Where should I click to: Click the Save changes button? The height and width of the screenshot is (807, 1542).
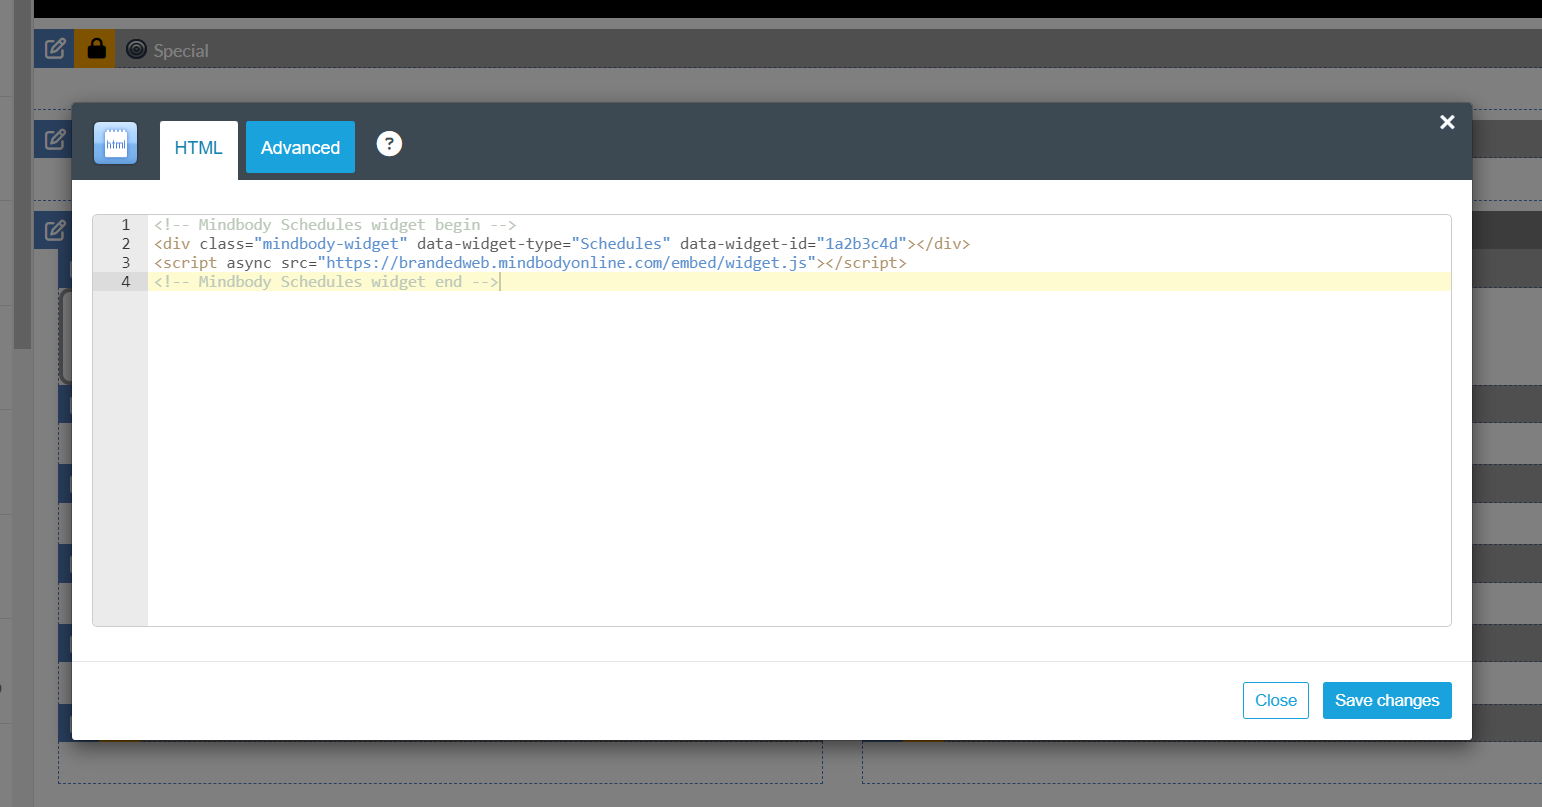click(x=1387, y=700)
